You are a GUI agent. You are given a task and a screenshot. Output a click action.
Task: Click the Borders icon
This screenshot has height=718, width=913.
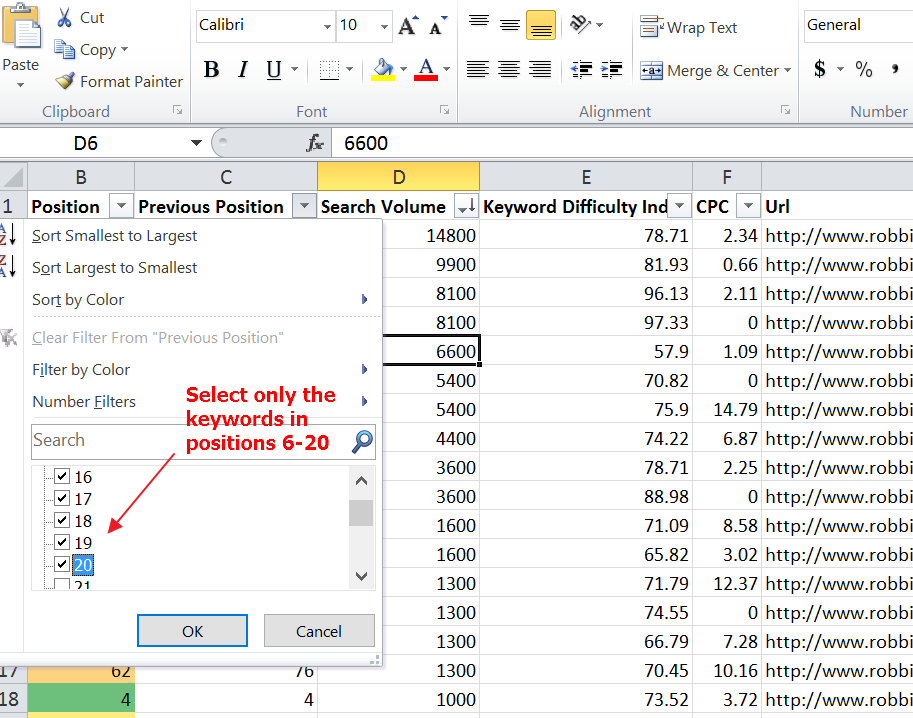(329, 70)
